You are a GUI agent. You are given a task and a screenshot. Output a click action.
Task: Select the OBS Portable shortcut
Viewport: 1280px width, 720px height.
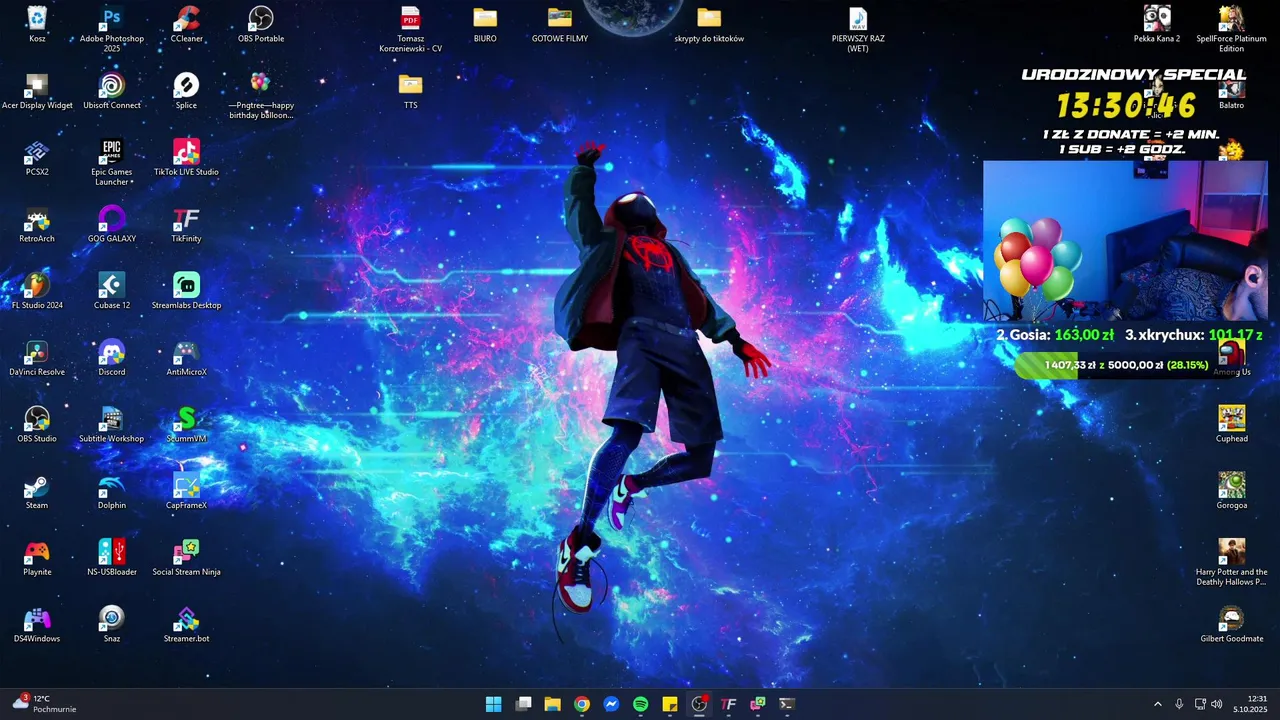261,25
